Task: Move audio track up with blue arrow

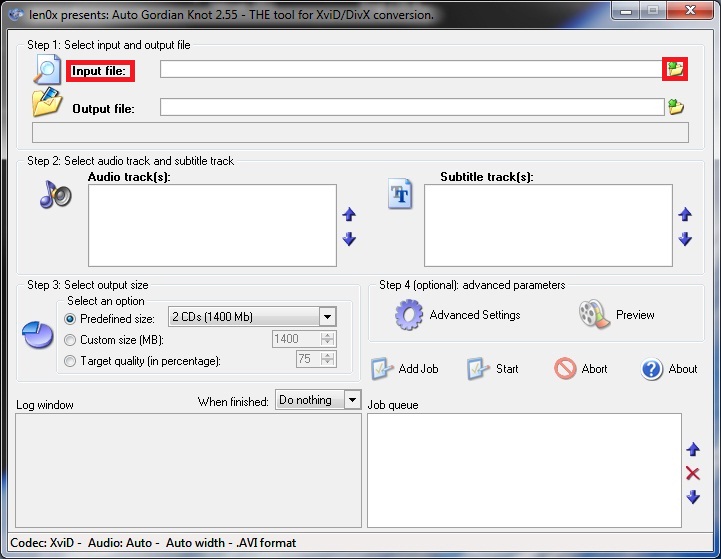Action: point(349,214)
